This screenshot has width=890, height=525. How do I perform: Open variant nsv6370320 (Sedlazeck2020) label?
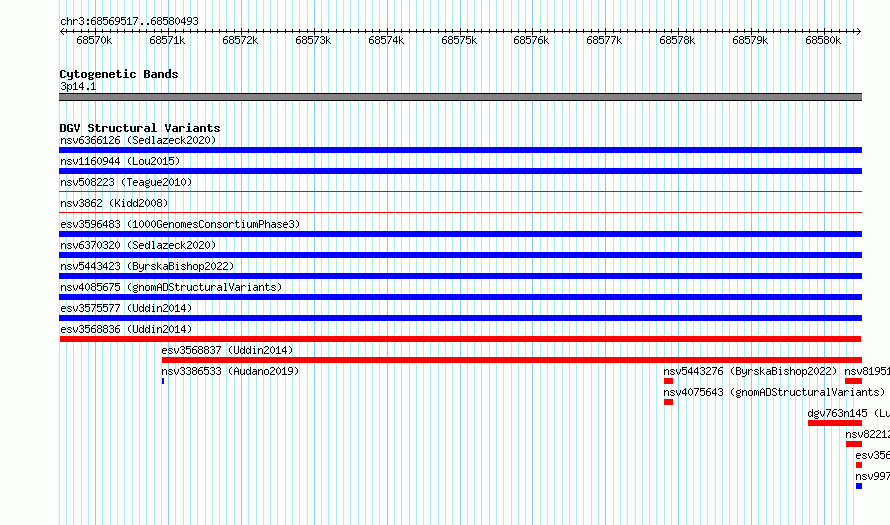pos(138,245)
